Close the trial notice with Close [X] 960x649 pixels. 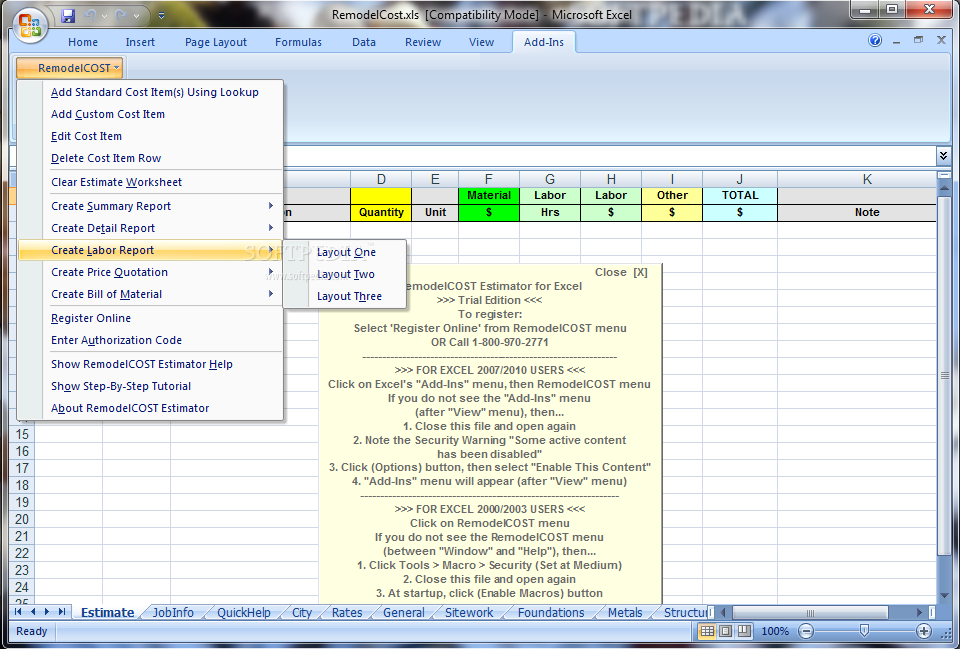point(621,272)
